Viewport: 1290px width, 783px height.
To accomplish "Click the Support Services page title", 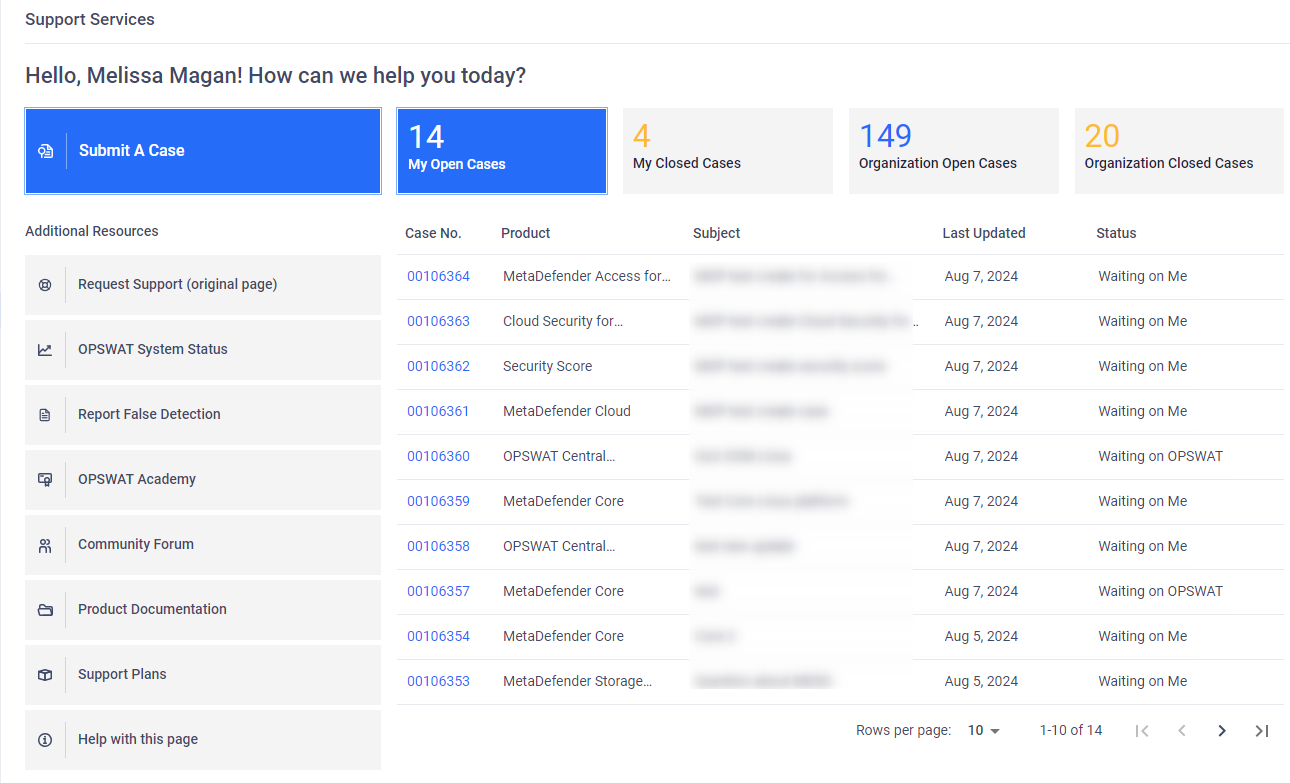I will pyautogui.click(x=90, y=20).
